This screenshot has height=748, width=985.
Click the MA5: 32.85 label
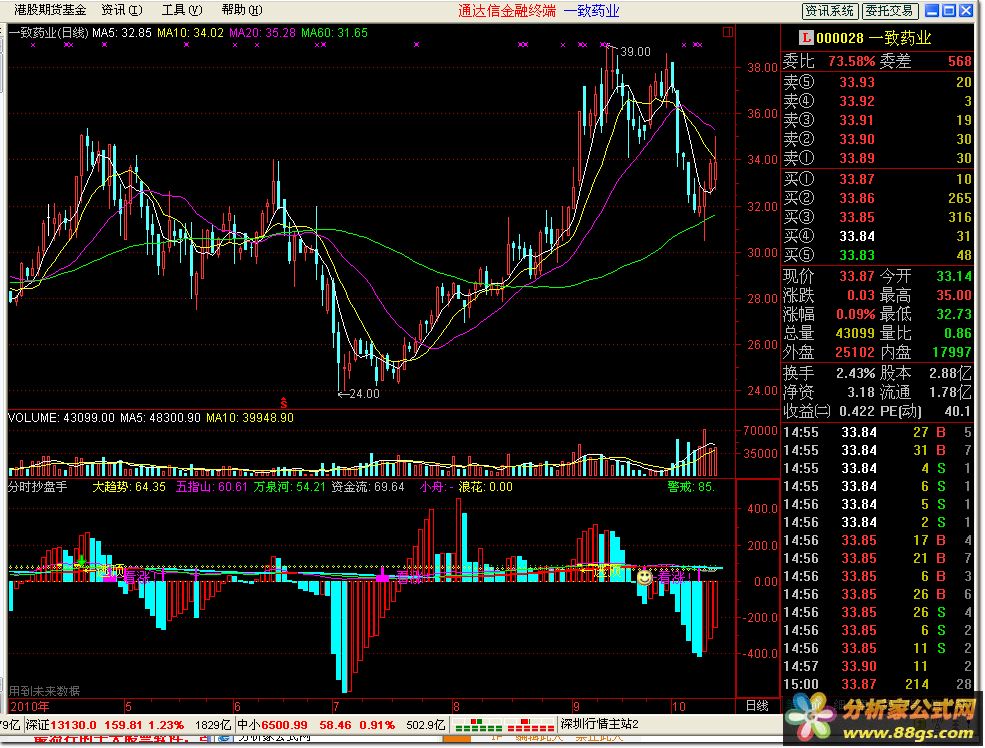[122, 33]
